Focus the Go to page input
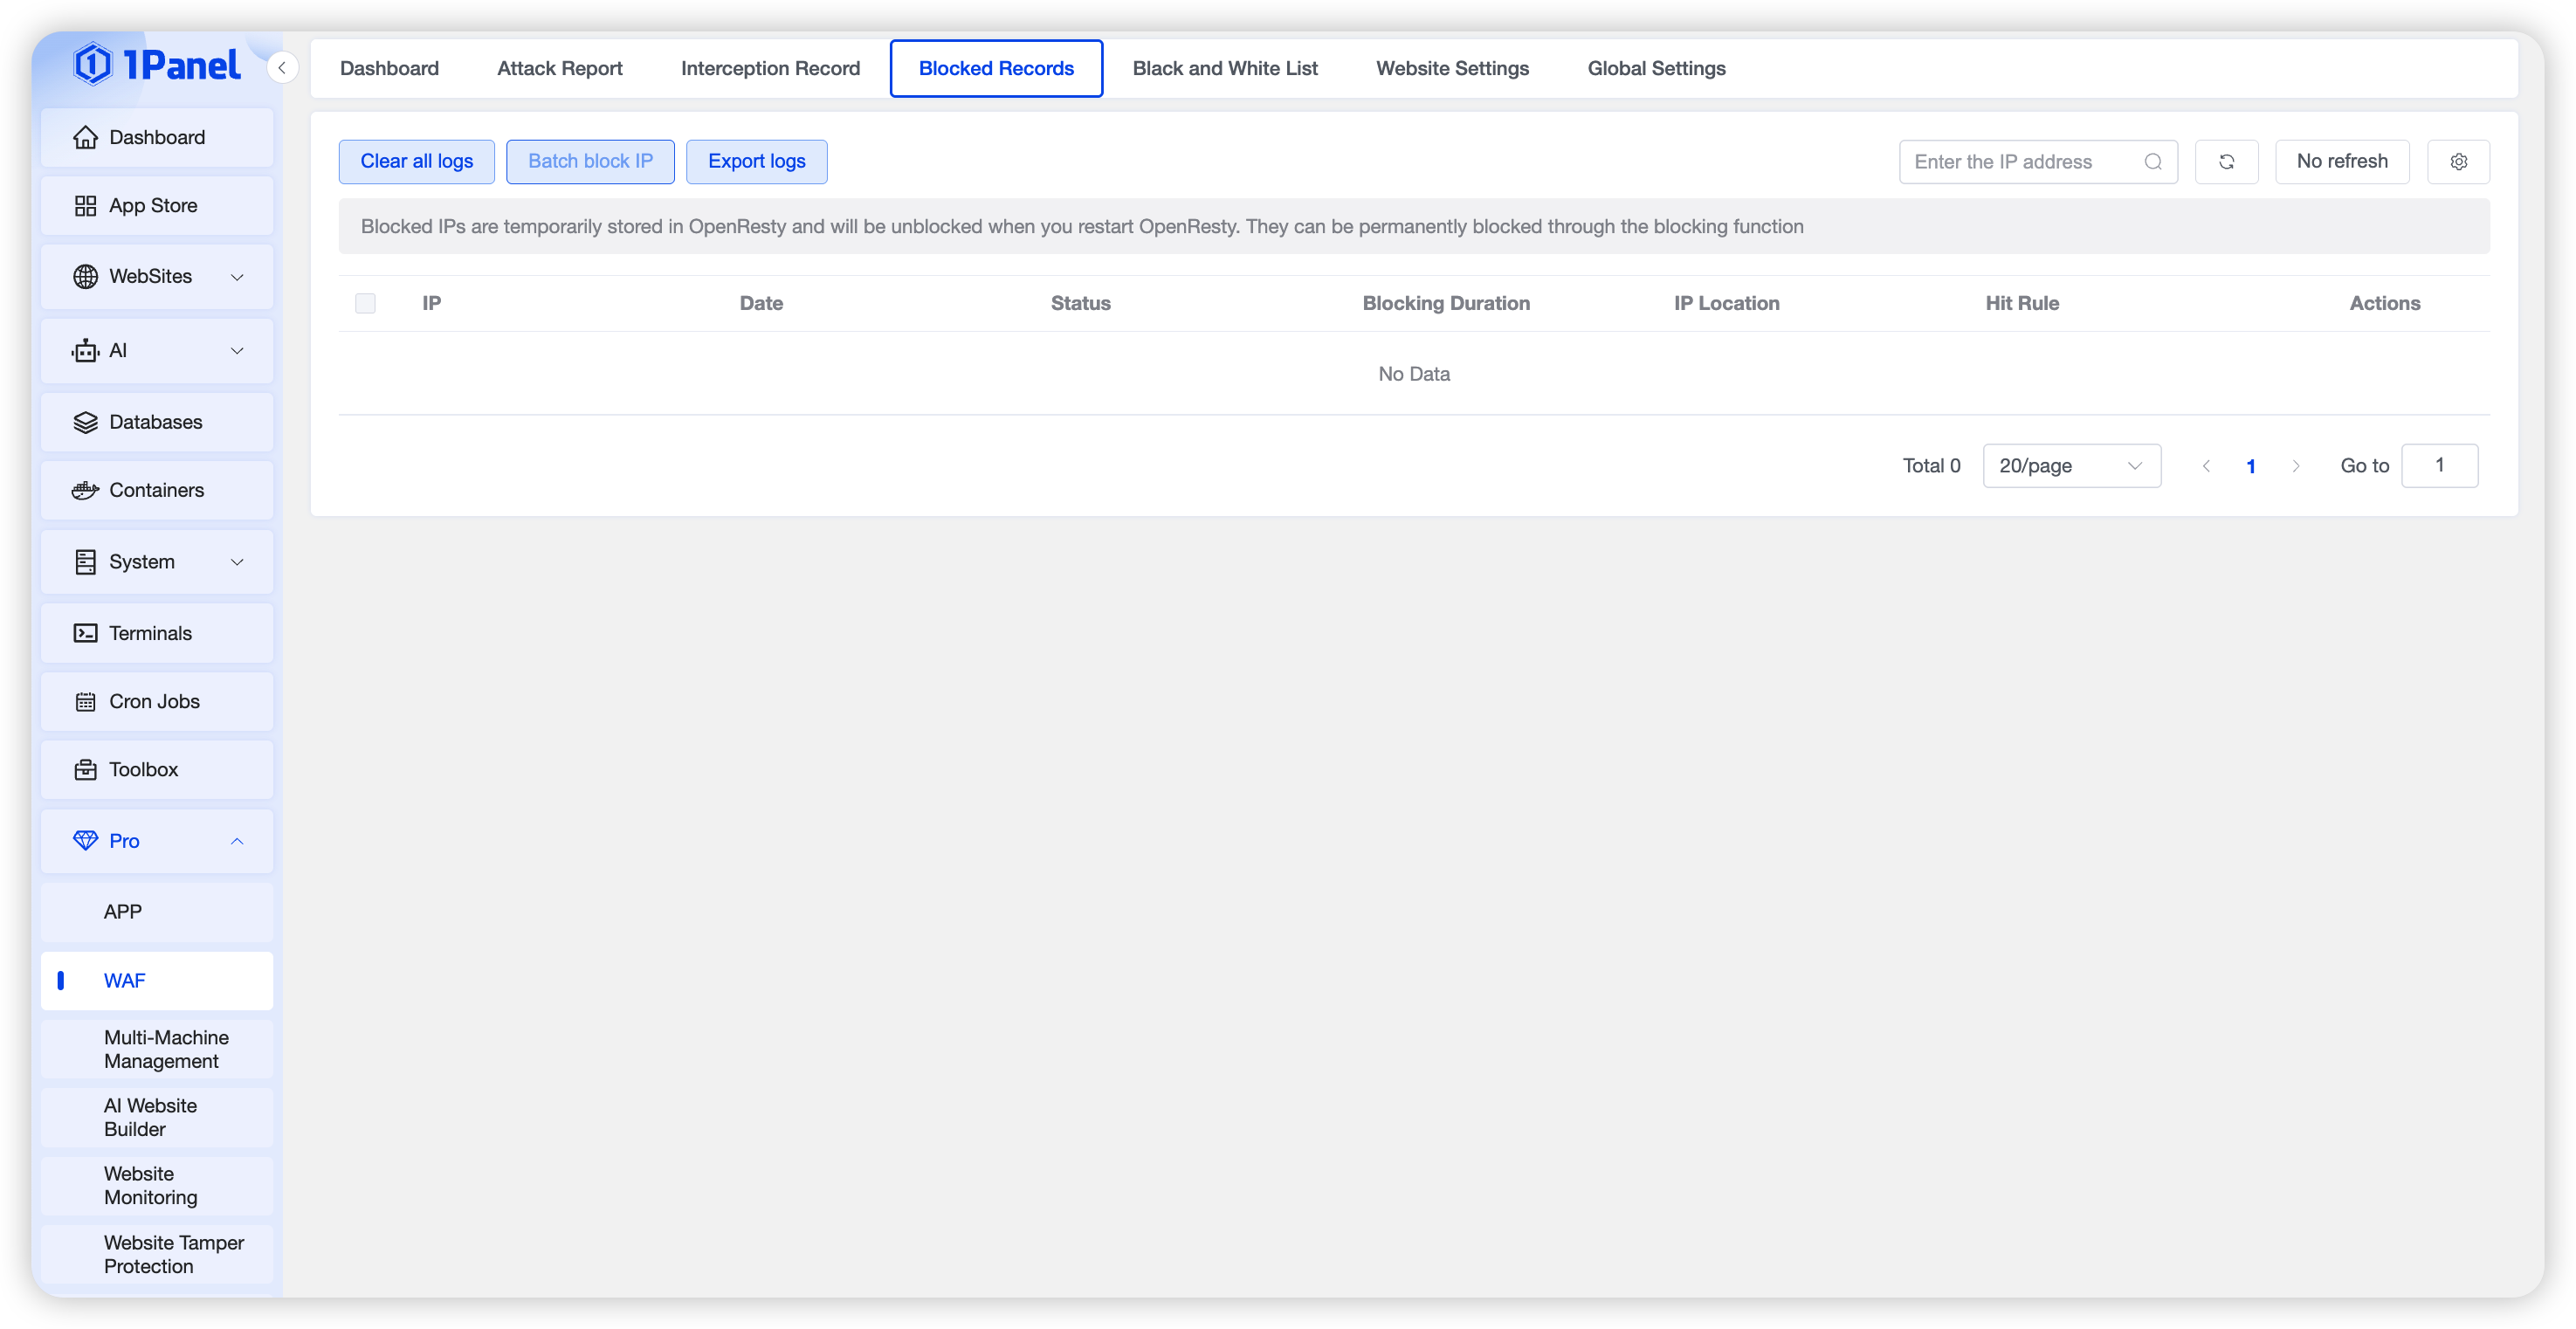Image resolution: width=2576 pixels, height=1329 pixels. 2438,466
